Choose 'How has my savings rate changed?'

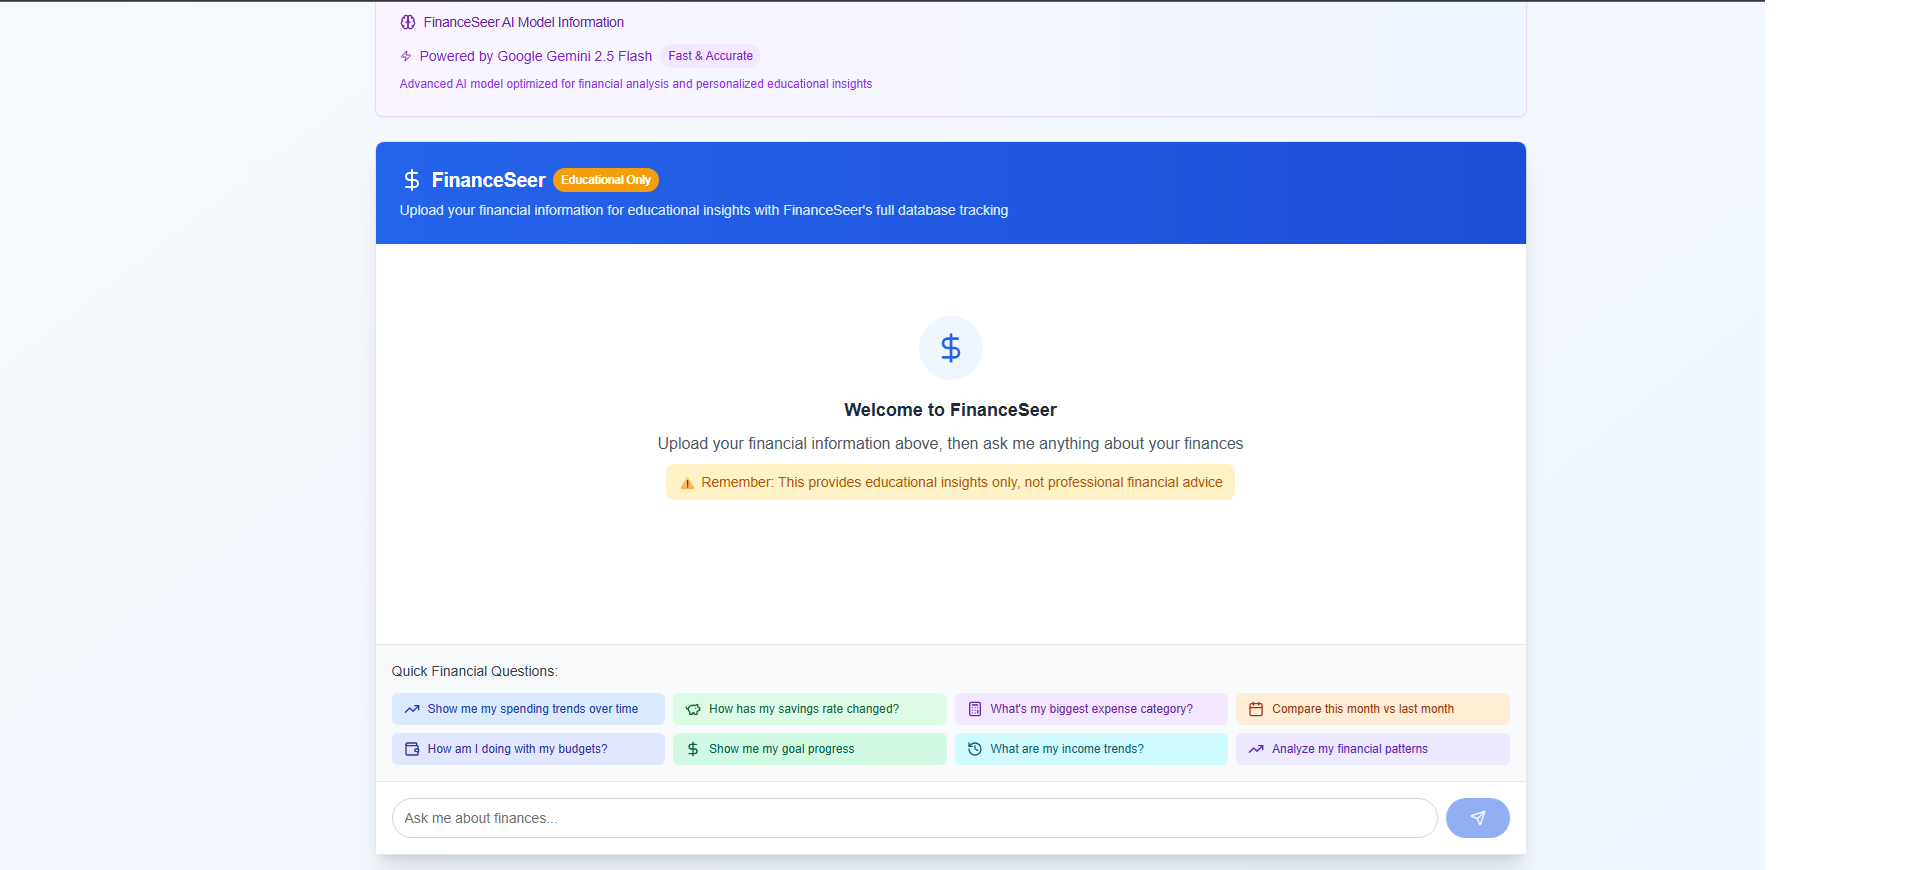pos(810,709)
